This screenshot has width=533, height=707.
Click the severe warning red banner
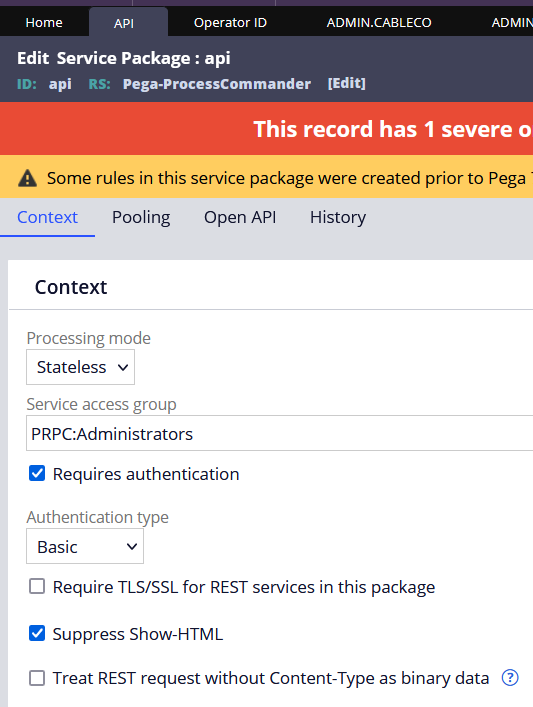[266, 129]
